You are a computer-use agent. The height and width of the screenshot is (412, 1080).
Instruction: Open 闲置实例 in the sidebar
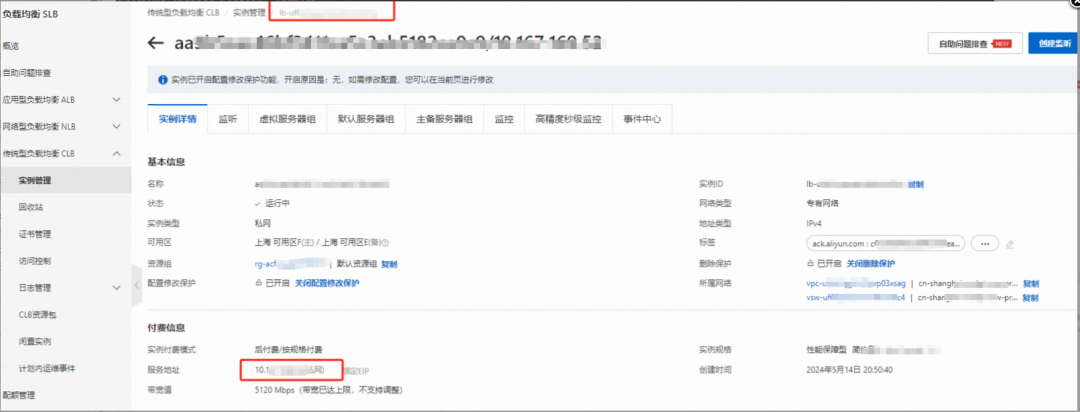click(35, 342)
